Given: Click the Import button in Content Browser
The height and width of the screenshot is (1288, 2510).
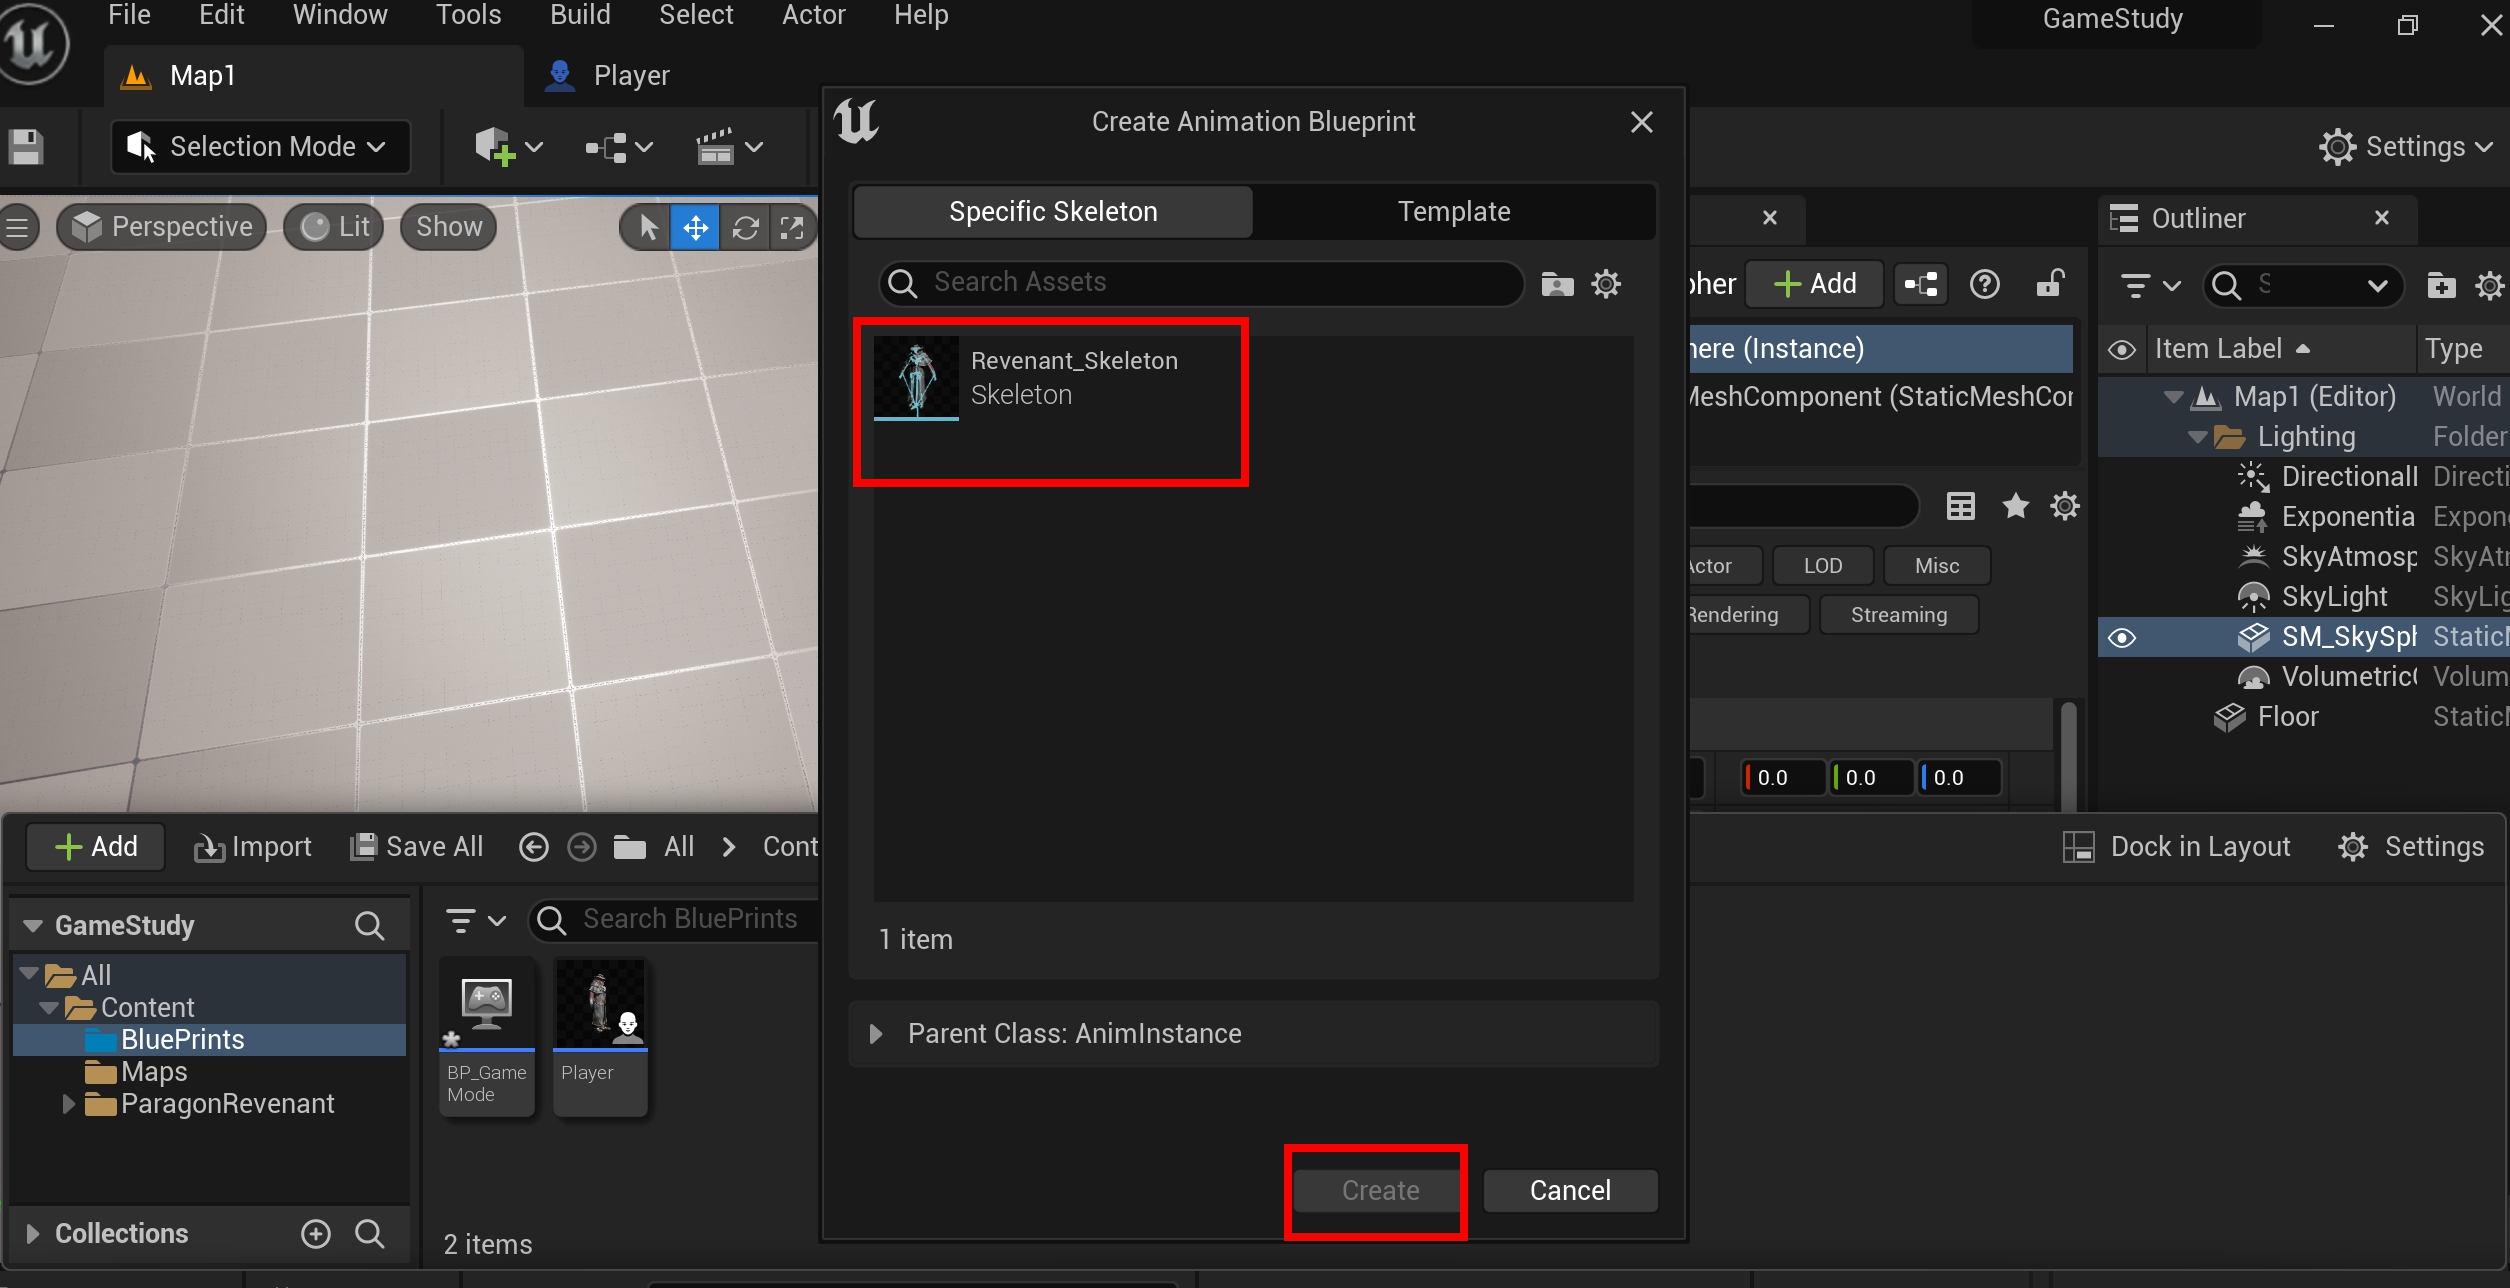Looking at the screenshot, I should (x=252, y=848).
